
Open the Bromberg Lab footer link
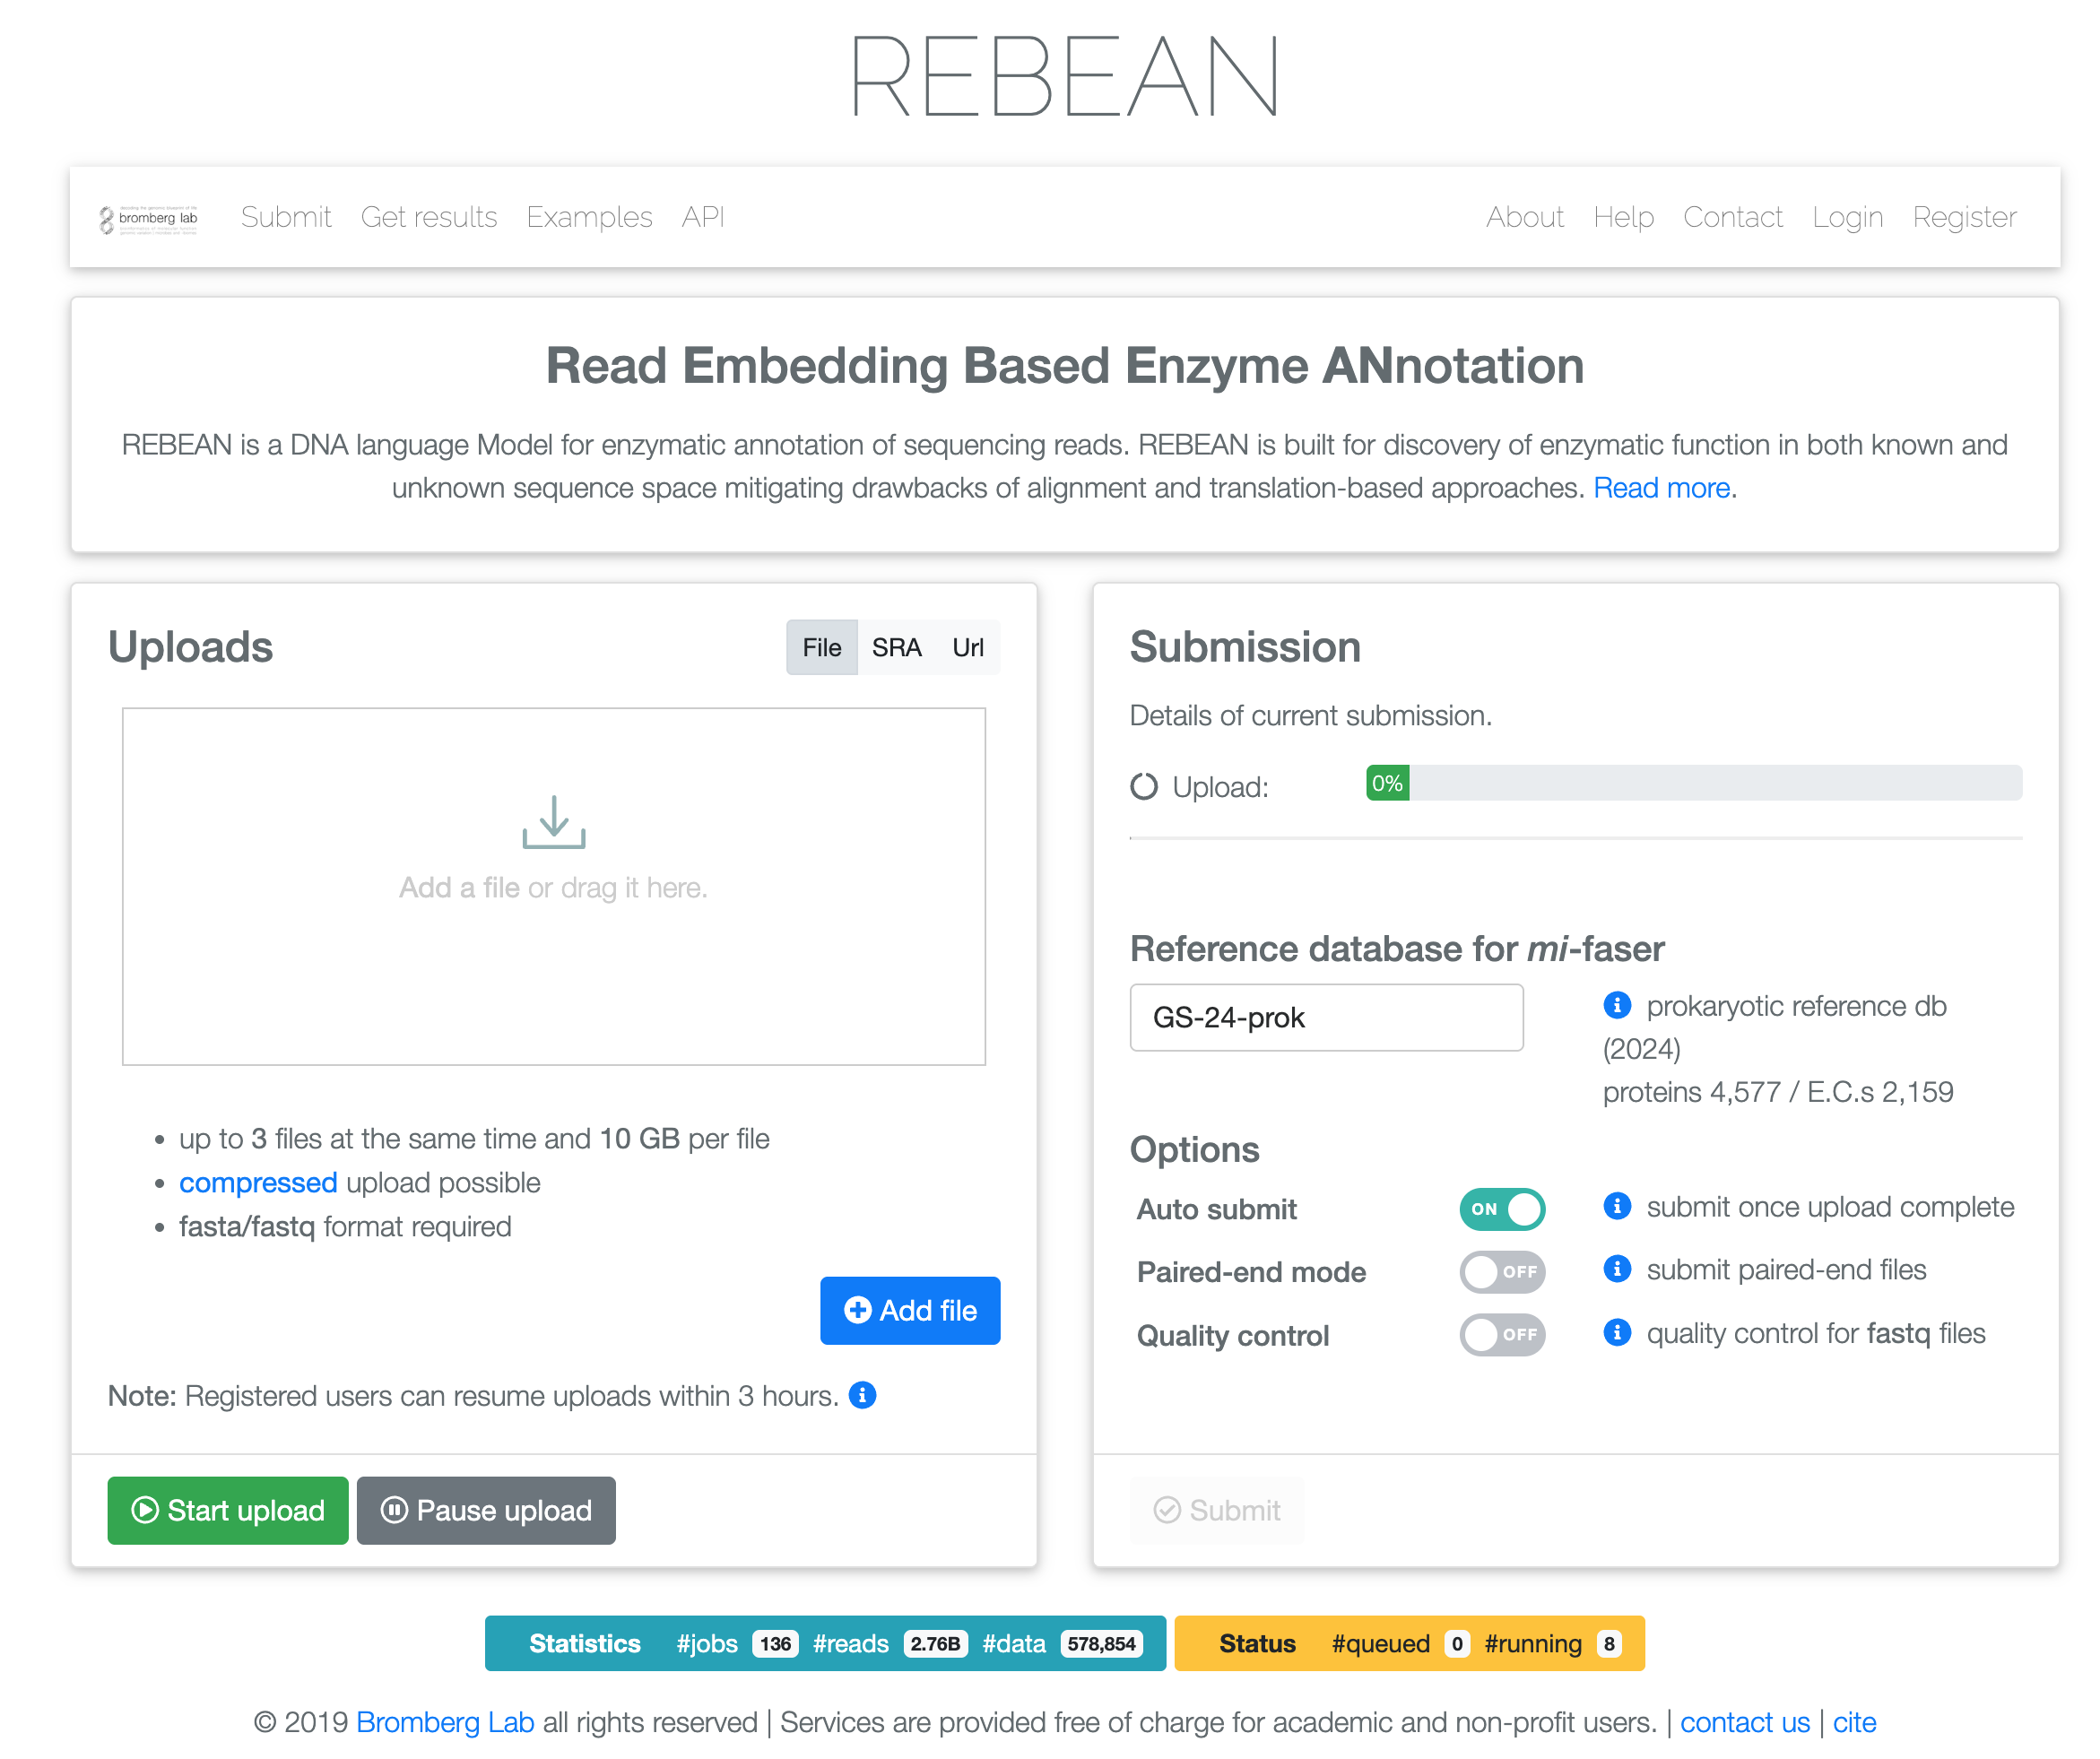point(445,1722)
